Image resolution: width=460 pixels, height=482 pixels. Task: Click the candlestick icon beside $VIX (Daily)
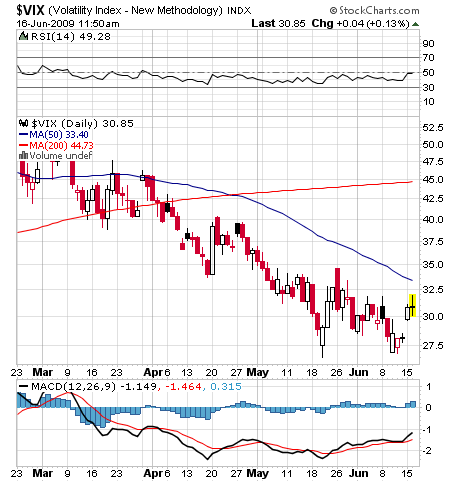pyautogui.click(x=23, y=123)
